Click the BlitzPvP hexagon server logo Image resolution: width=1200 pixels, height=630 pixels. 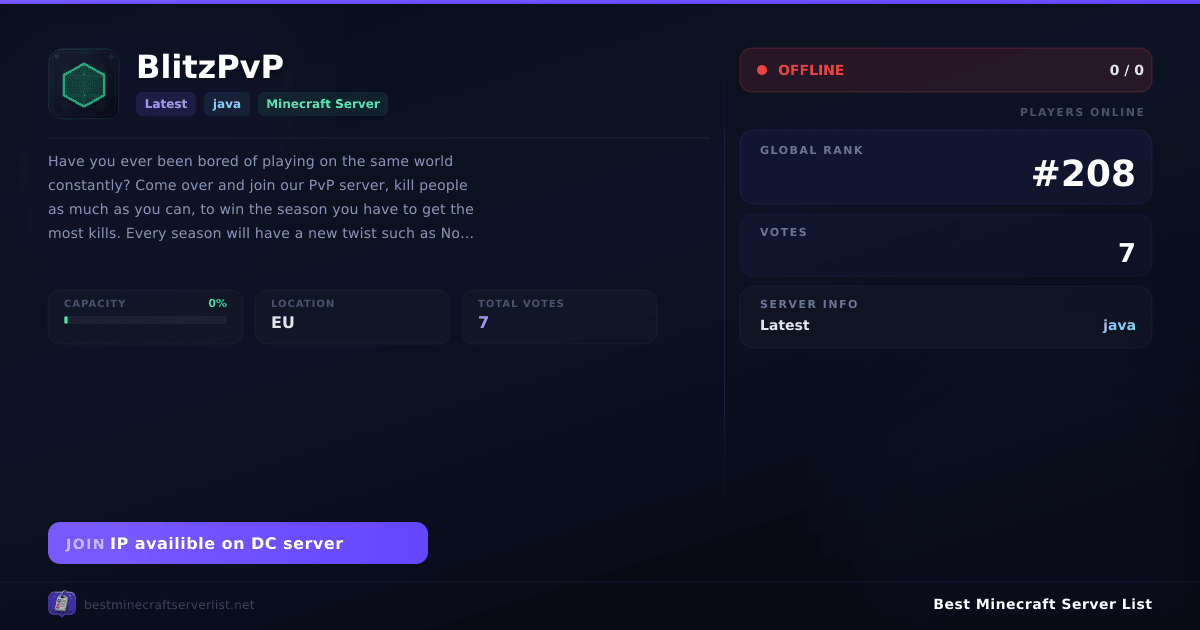[x=84, y=84]
